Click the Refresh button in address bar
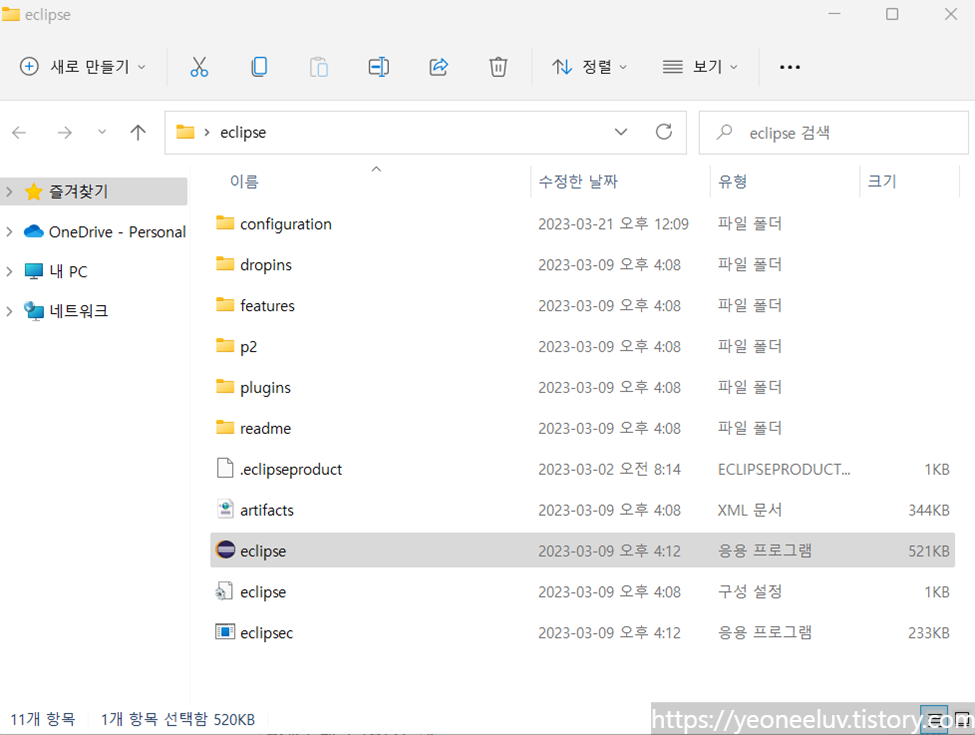This screenshot has width=975, height=735. pos(664,132)
